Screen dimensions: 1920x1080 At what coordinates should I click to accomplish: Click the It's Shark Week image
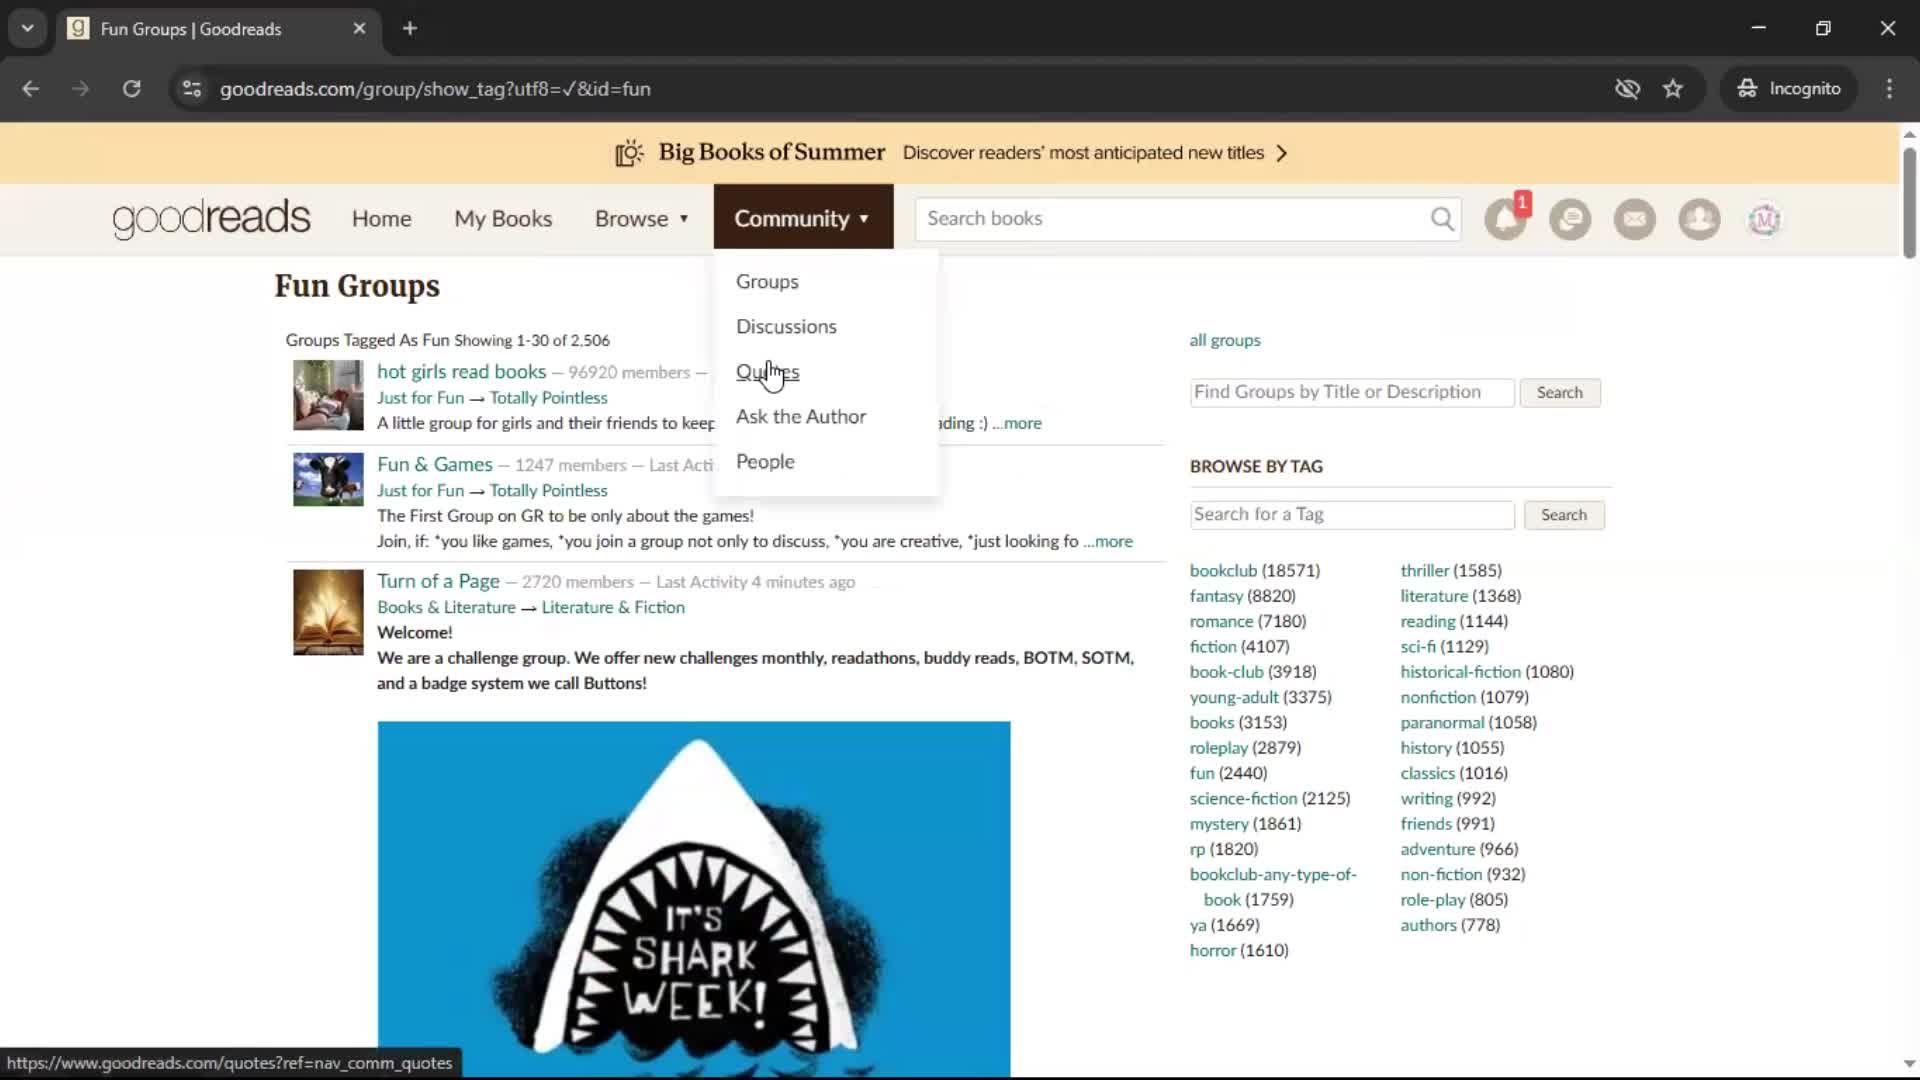pos(694,899)
